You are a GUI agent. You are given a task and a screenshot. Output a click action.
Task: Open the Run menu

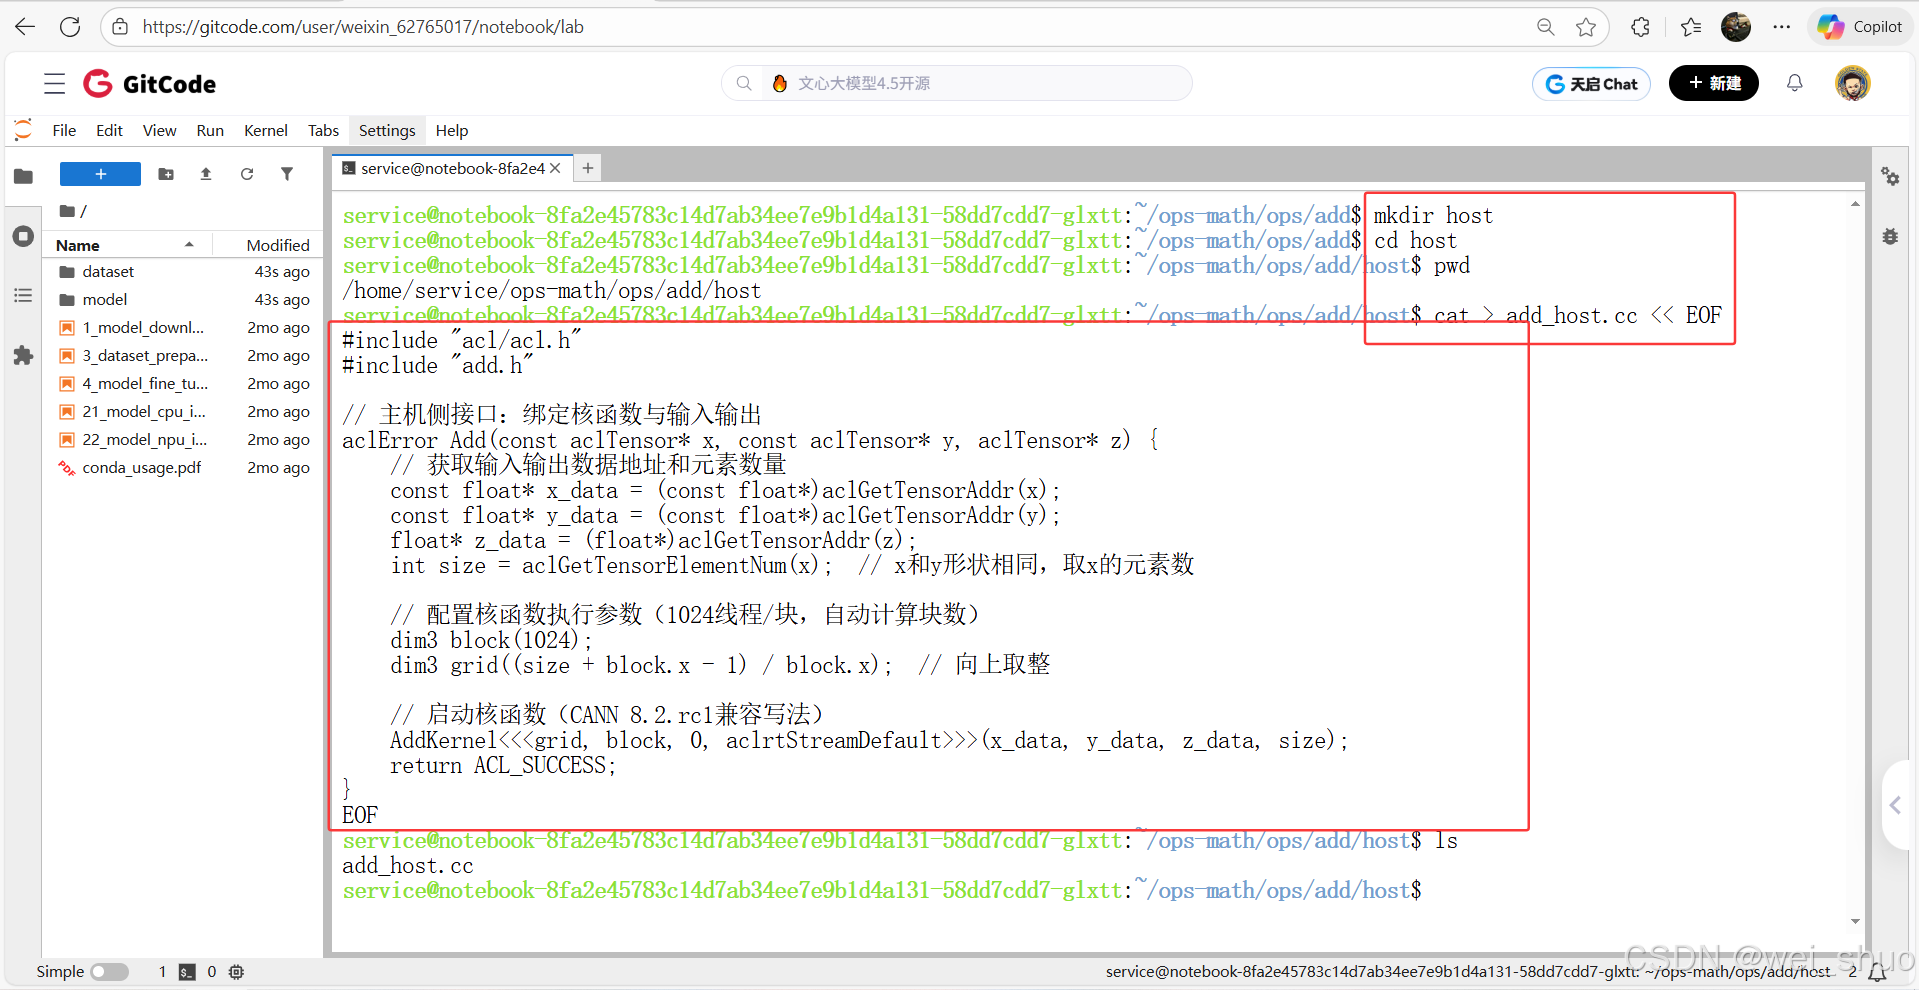(x=210, y=130)
